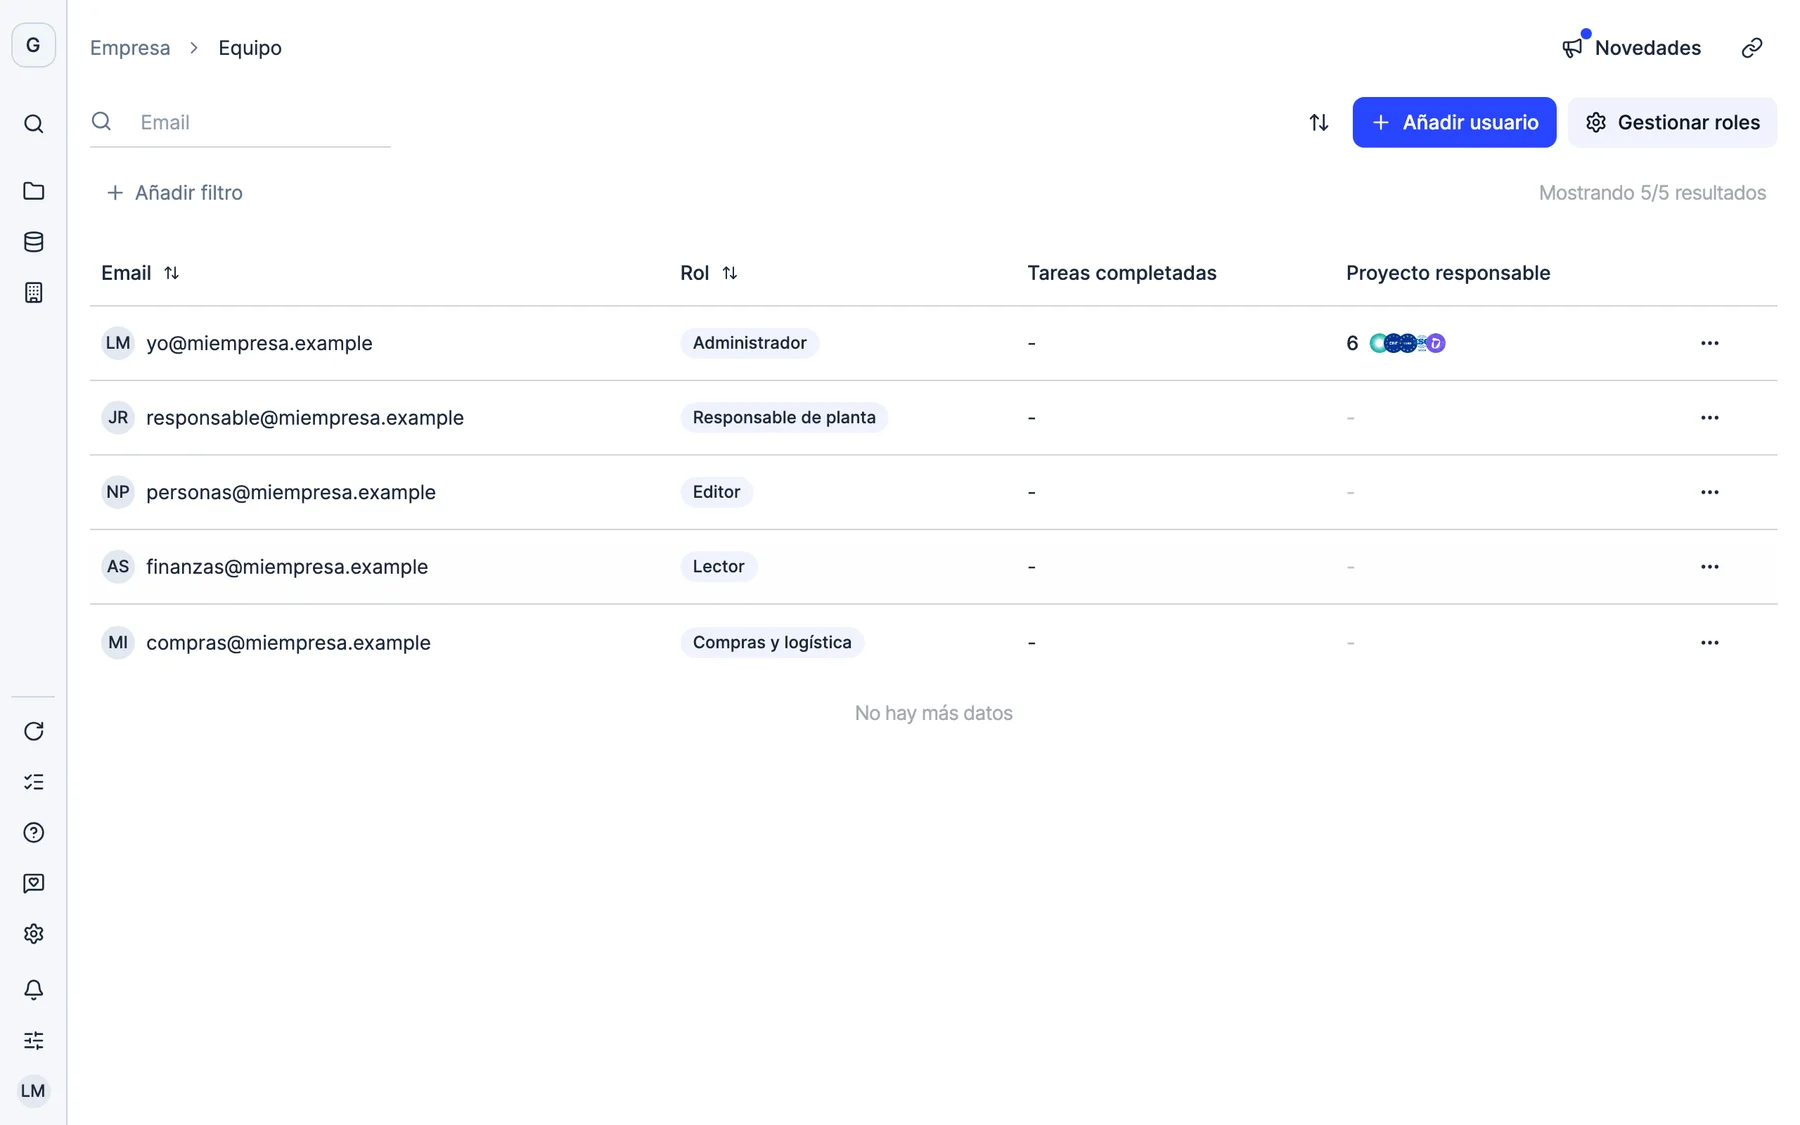Screen dimensions: 1800x1125
Task: Open more options for finanzas@miempresa.example
Action: point(1709,567)
